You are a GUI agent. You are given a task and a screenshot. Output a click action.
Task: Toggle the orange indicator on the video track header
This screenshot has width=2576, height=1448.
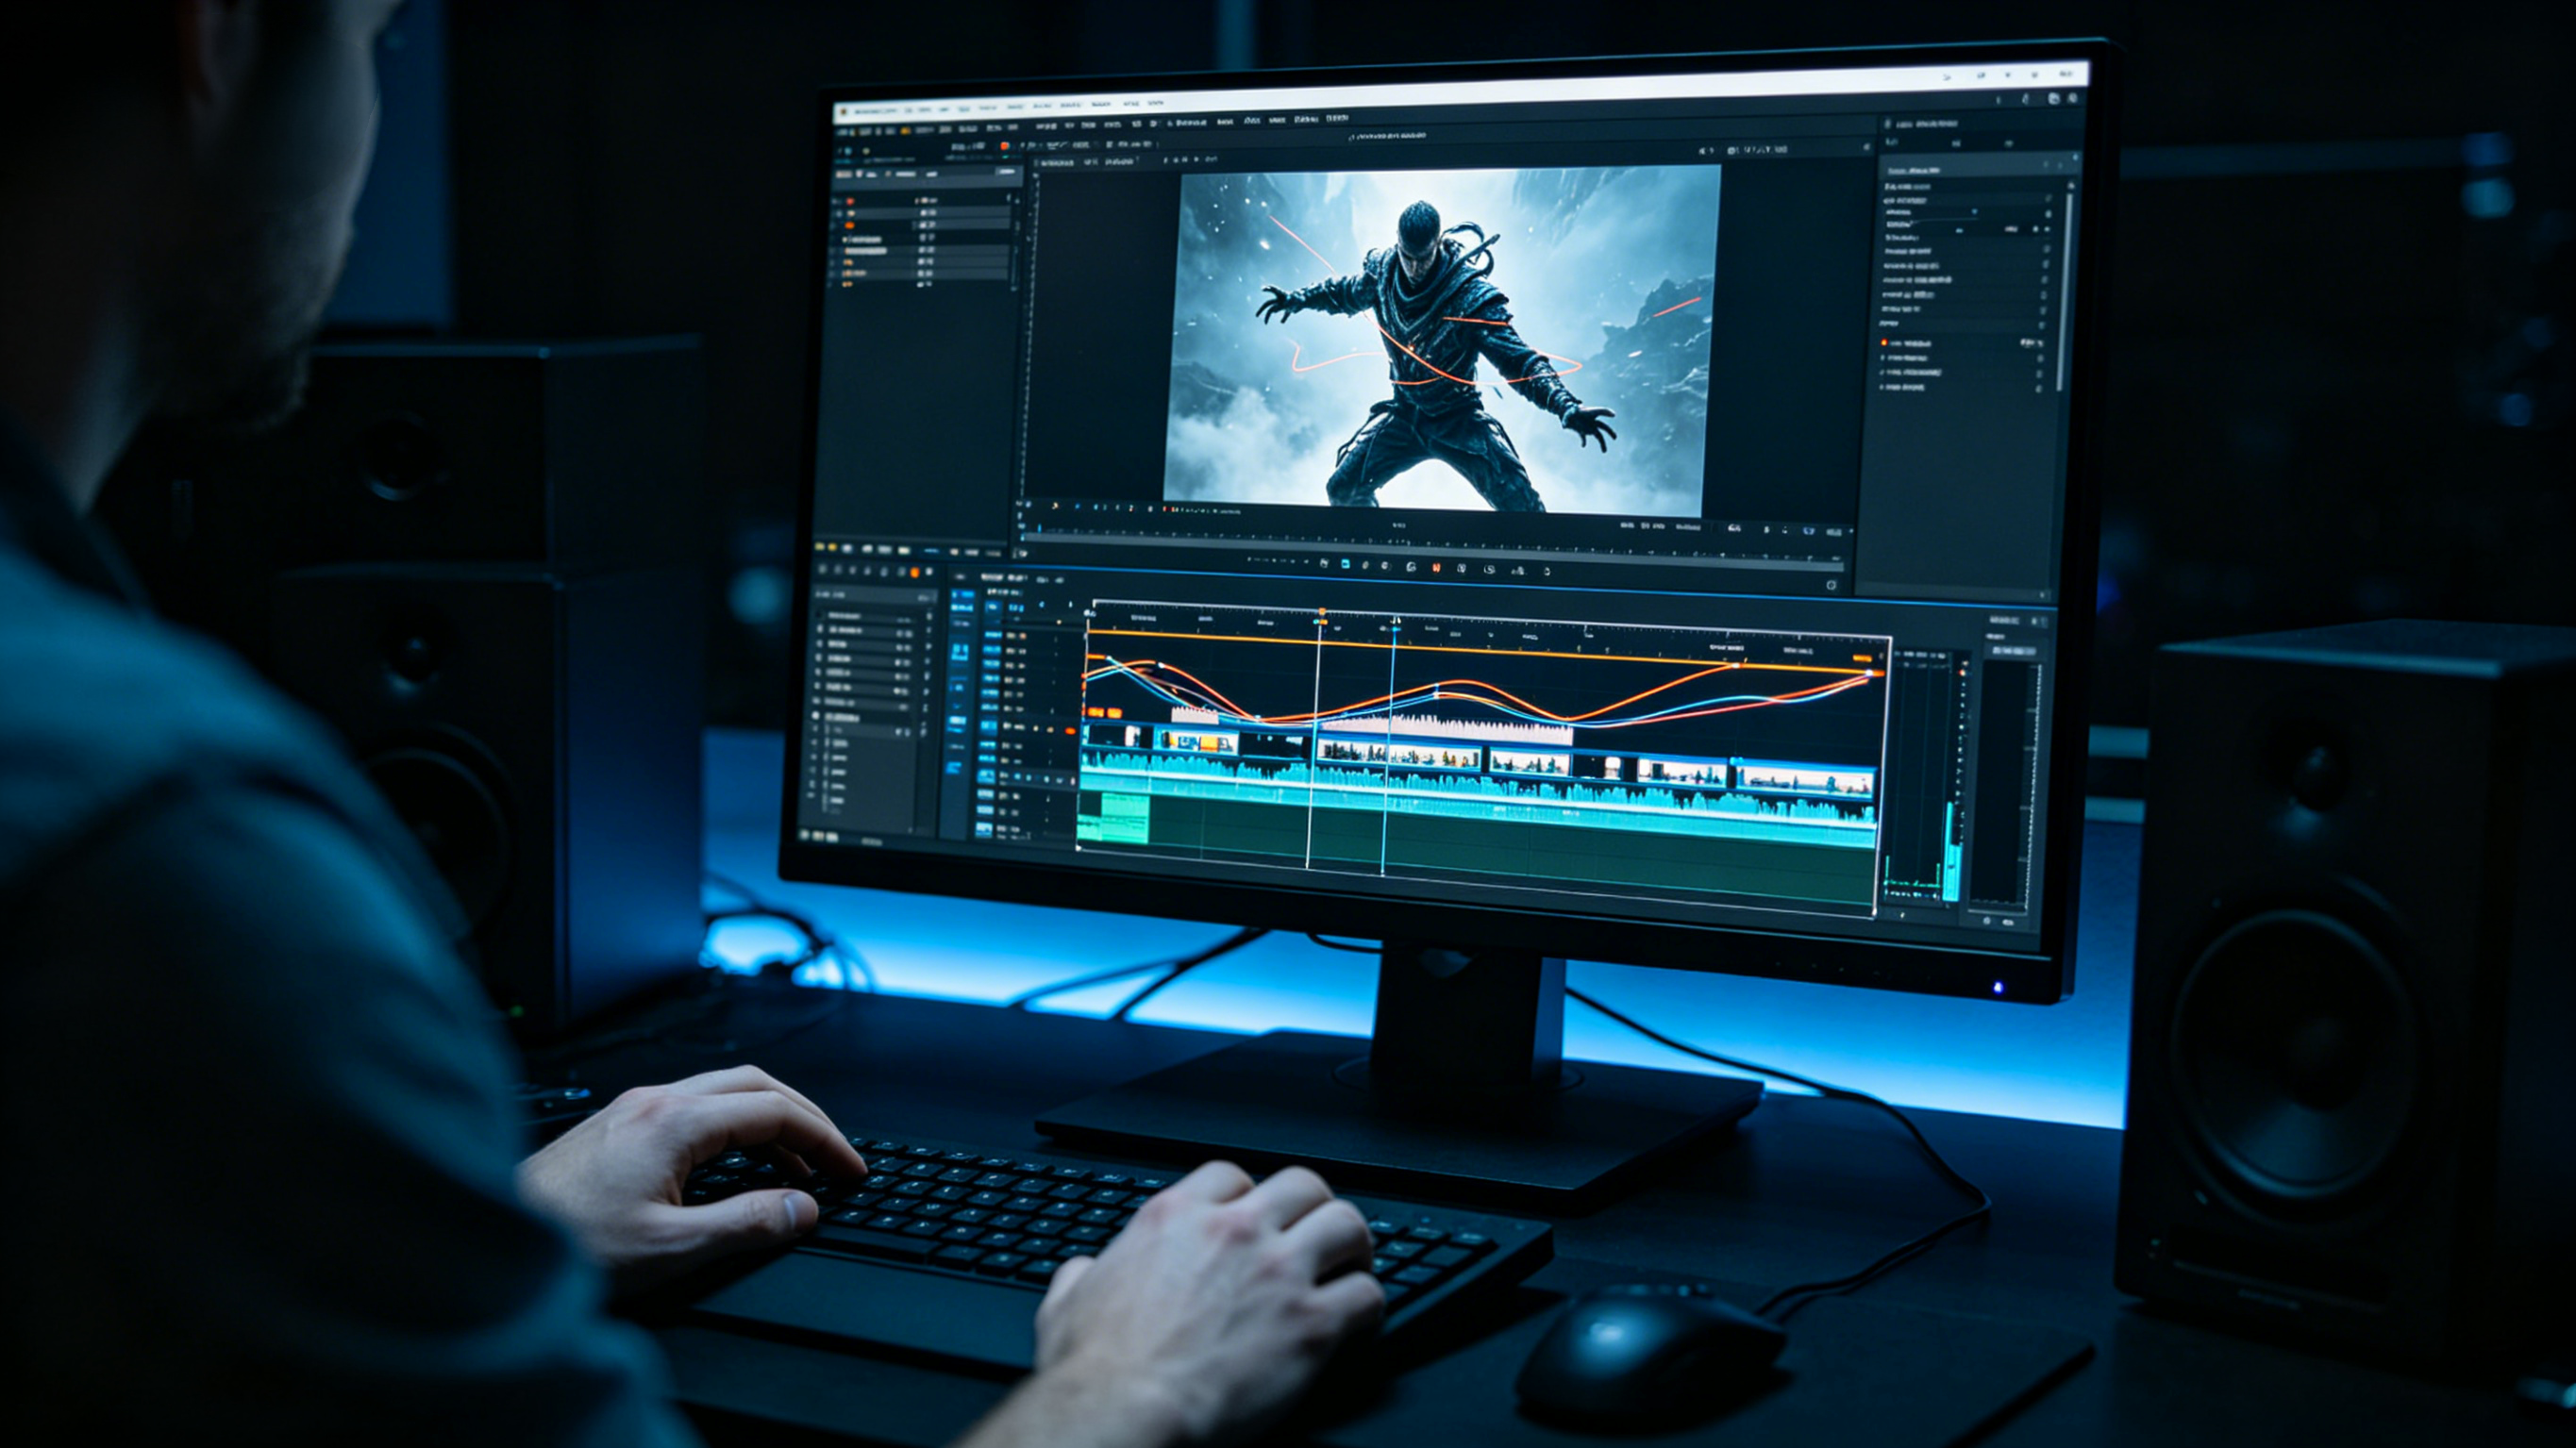[1070, 731]
